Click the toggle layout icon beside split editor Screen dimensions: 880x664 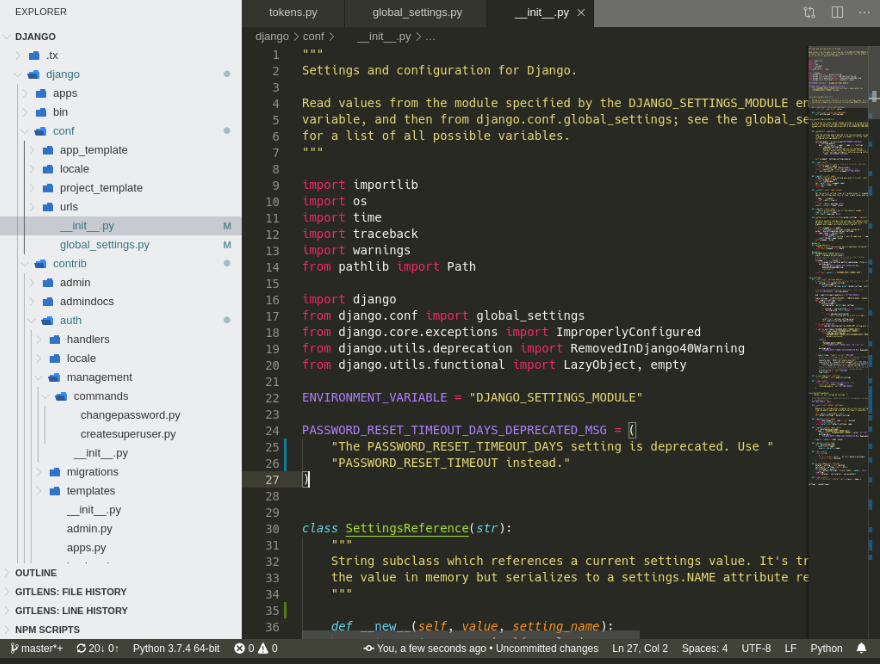coord(809,12)
